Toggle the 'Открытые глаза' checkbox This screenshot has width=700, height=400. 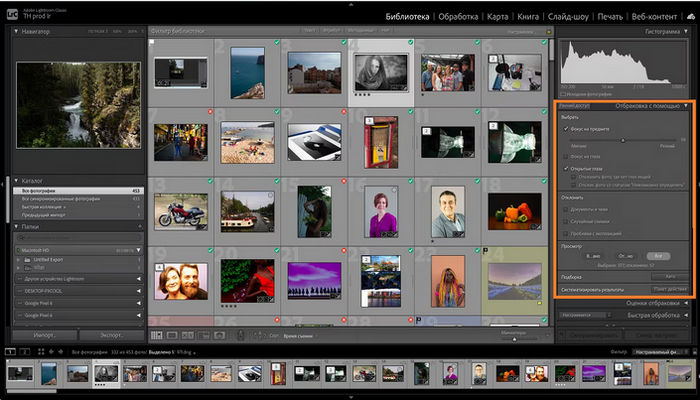pos(566,169)
